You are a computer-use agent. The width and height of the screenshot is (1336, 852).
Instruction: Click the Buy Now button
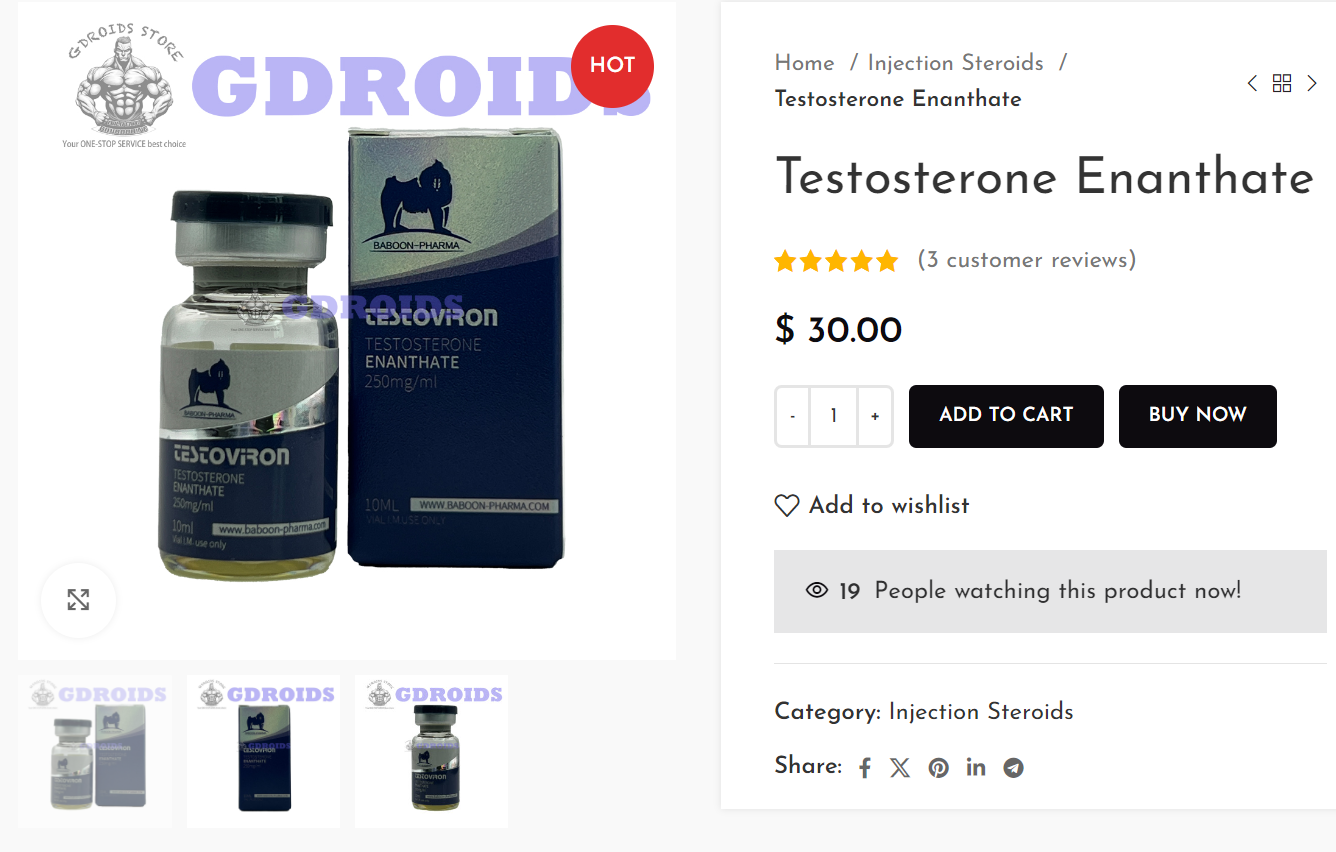[x=1198, y=416]
